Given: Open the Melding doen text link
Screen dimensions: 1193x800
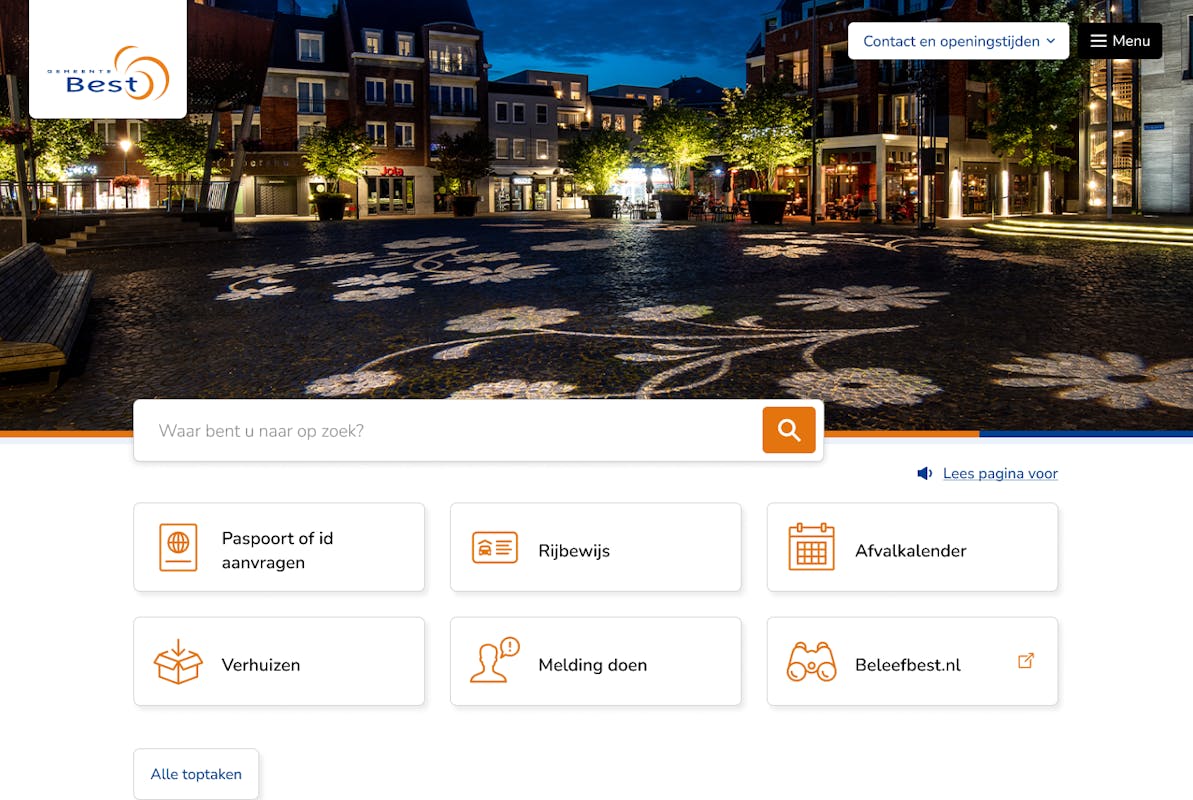Looking at the screenshot, I should coord(592,665).
